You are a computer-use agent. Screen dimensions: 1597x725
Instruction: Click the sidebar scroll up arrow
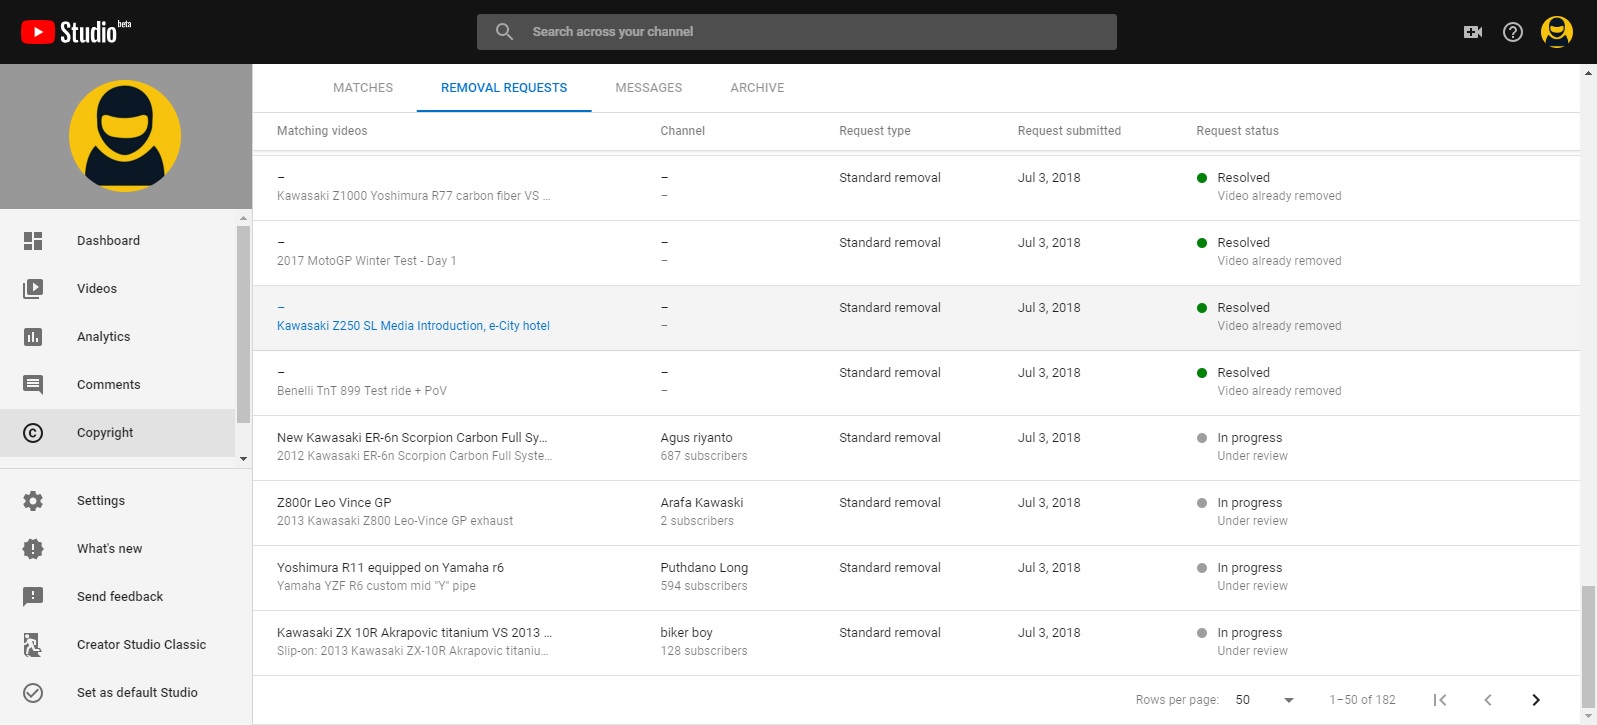point(244,218)
